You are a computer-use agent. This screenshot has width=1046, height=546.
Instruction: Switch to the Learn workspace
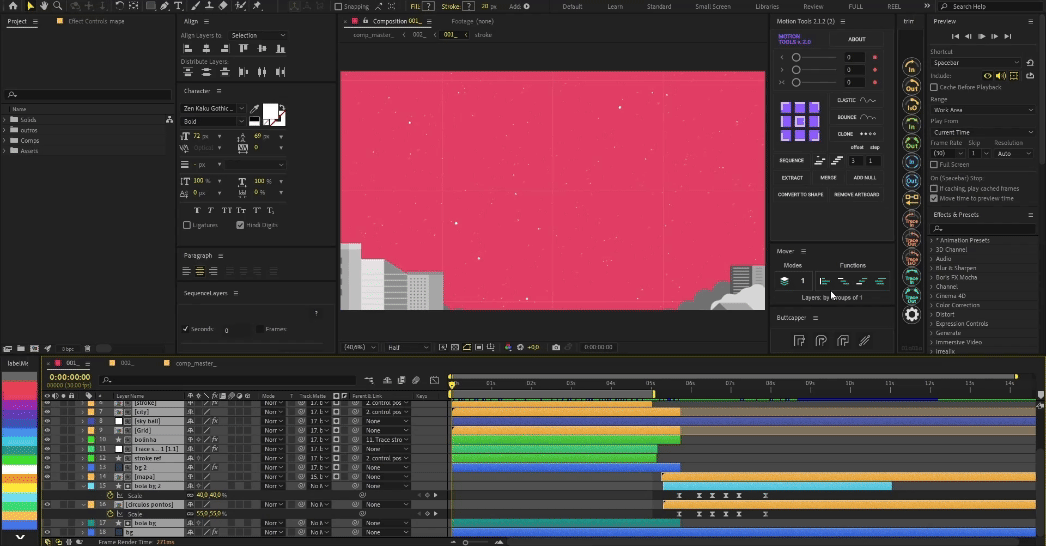coord(615,7)
